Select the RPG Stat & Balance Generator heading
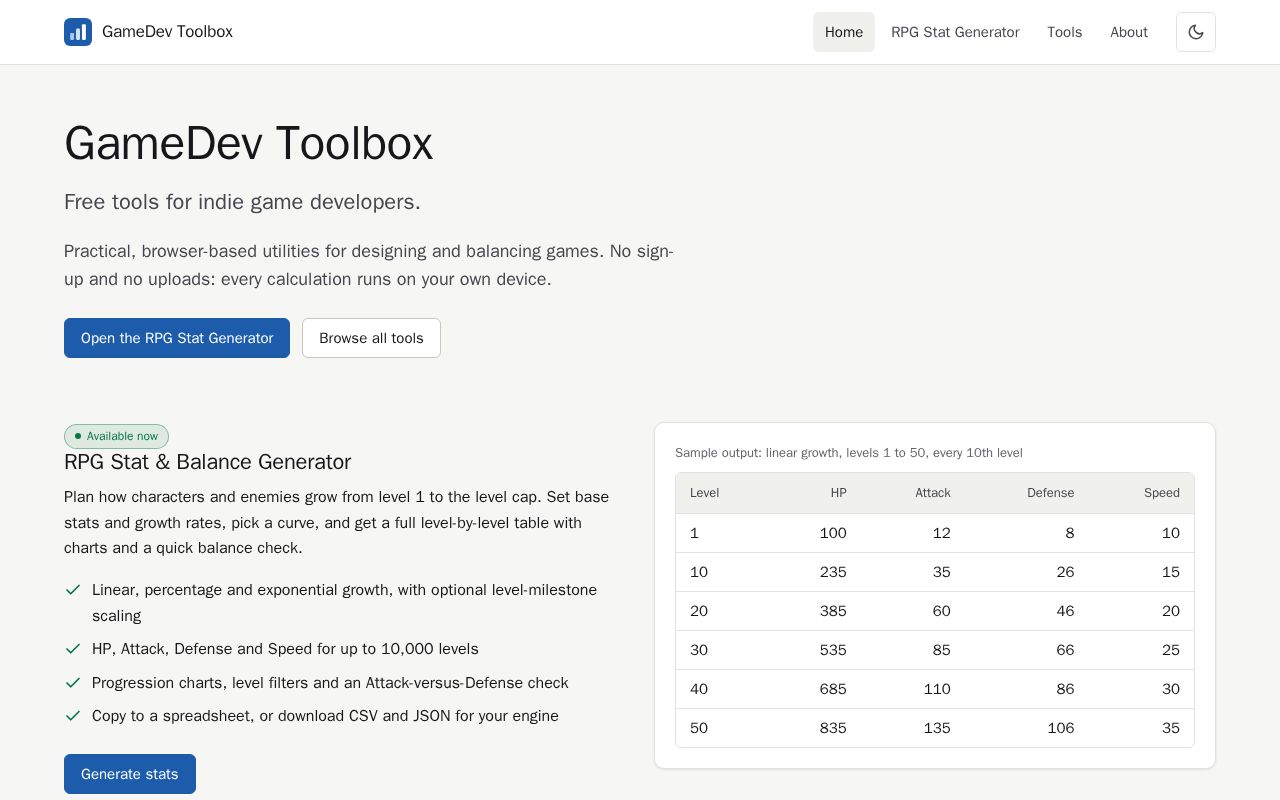Image resolution: width=1280 pixels, height=800 pixels. [207, 462]
